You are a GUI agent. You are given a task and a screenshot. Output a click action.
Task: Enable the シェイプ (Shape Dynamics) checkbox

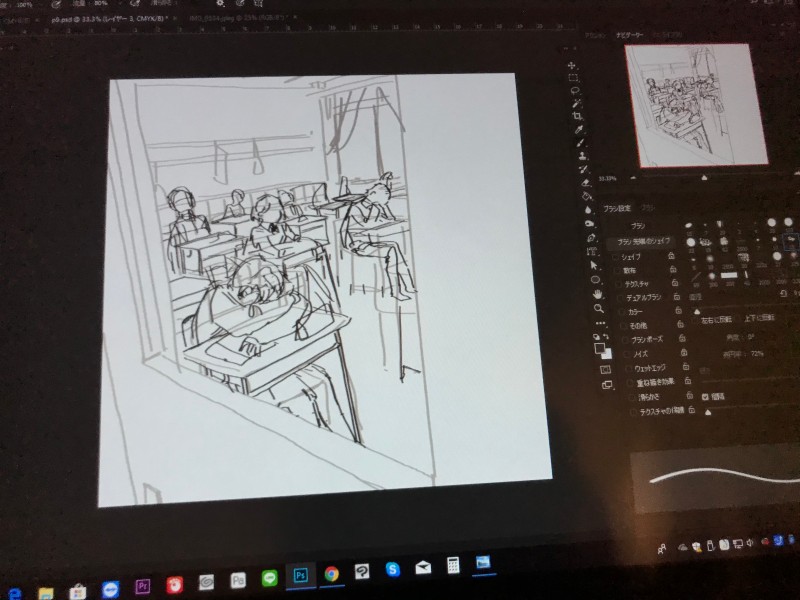[615, 258]
